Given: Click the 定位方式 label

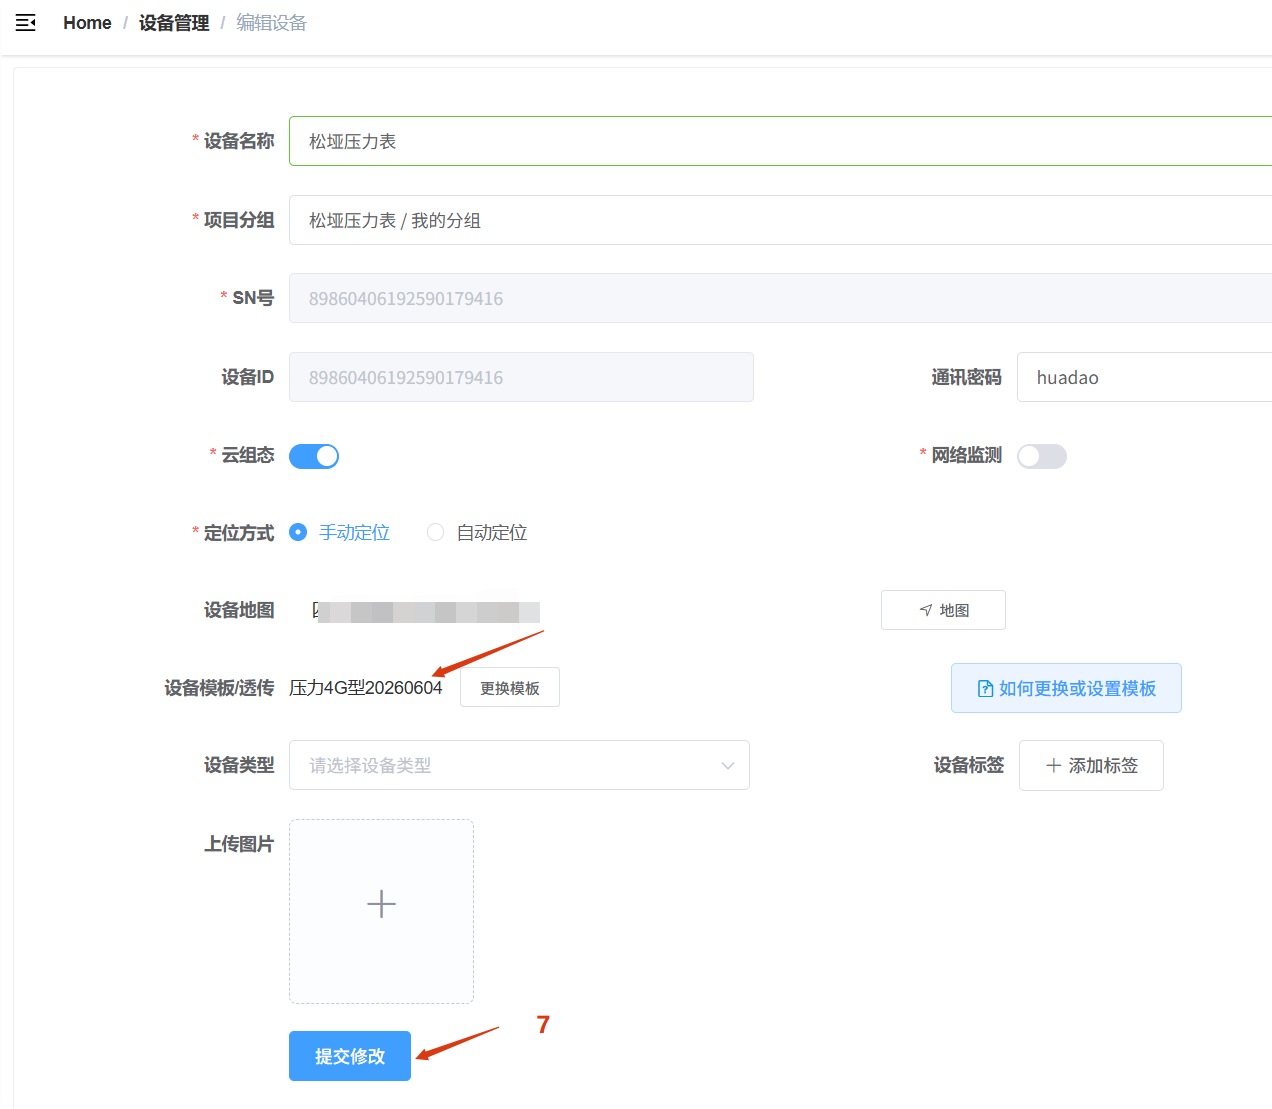Looking at the screenshot, I should tap(239, 533).
